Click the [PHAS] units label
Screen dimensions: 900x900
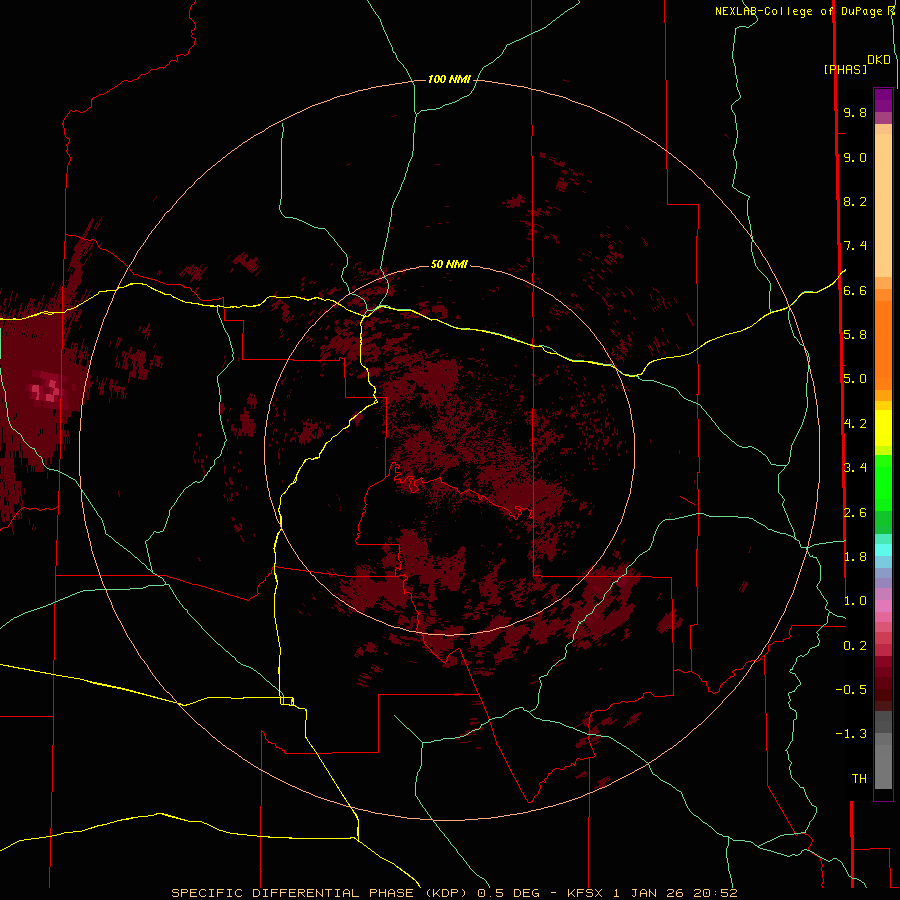pos(845,69)
